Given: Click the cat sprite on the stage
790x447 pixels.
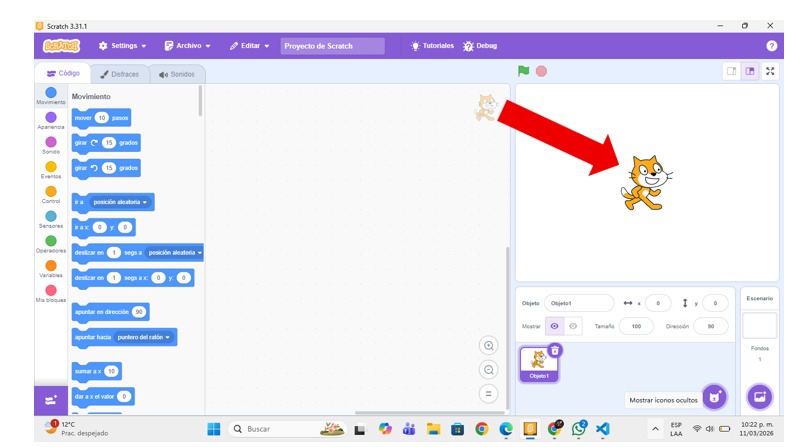Looking at the screenshot, I should click(x=647, y=182).
